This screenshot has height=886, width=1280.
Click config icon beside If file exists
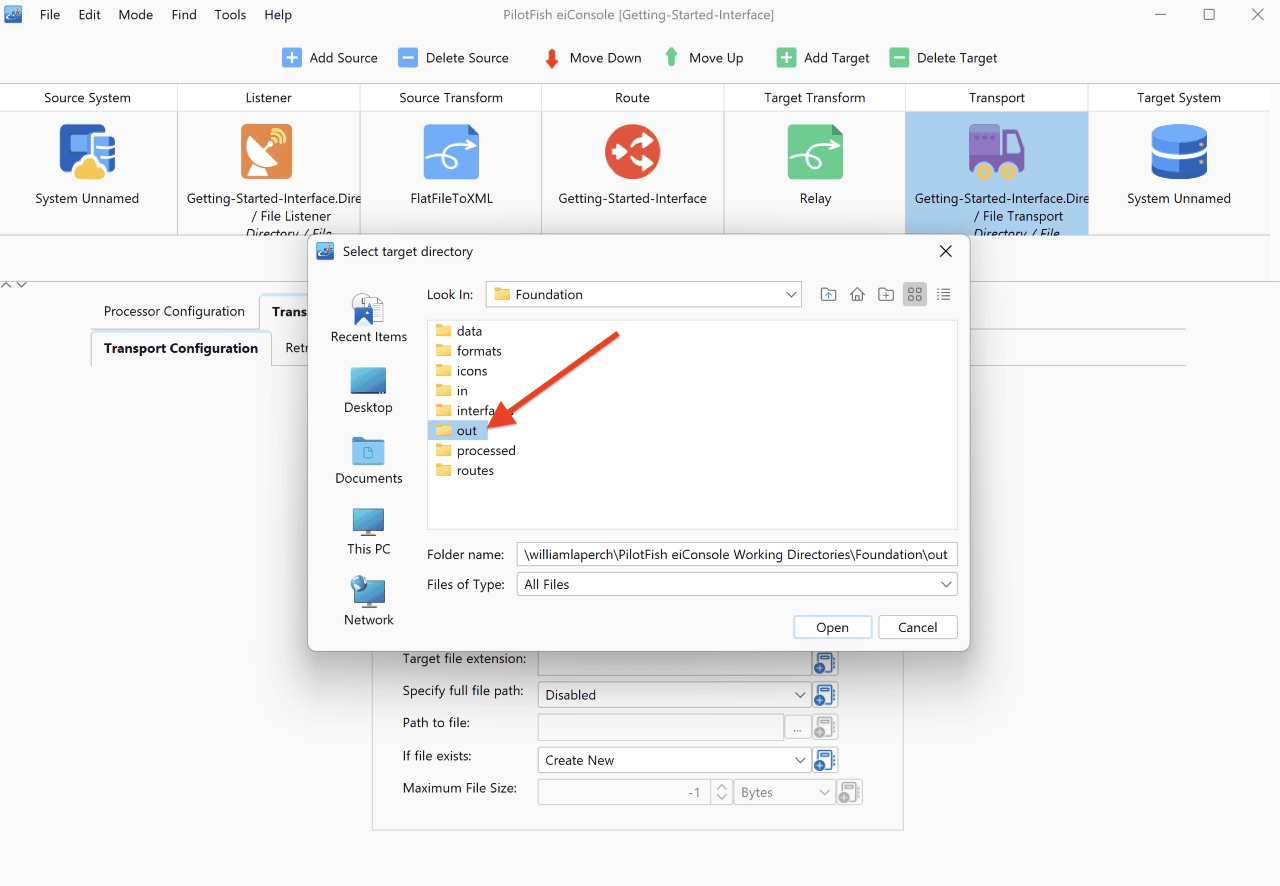coord(824,760)
